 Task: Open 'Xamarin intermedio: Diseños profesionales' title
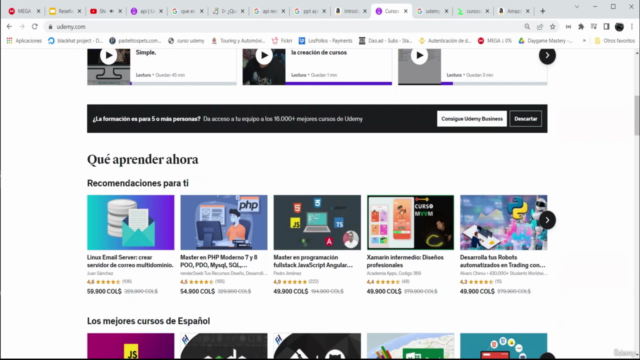pyautogui.click(x=405, y=261)
